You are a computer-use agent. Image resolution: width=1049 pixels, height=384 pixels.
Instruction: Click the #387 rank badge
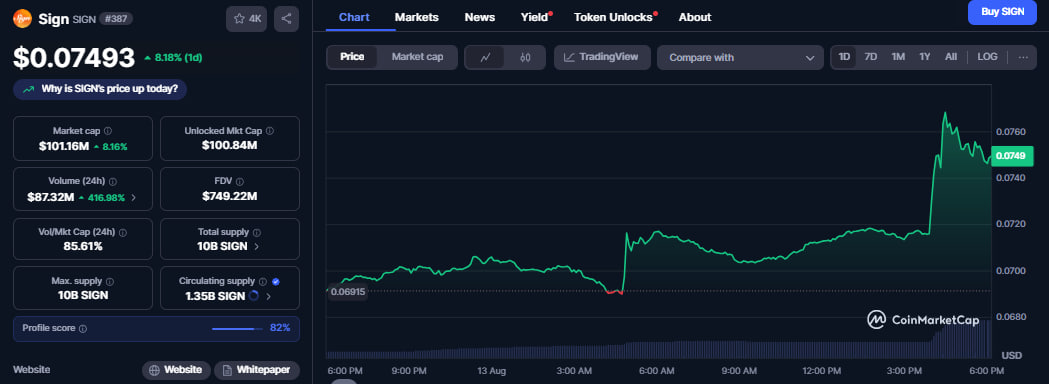[x=116, y=19]
